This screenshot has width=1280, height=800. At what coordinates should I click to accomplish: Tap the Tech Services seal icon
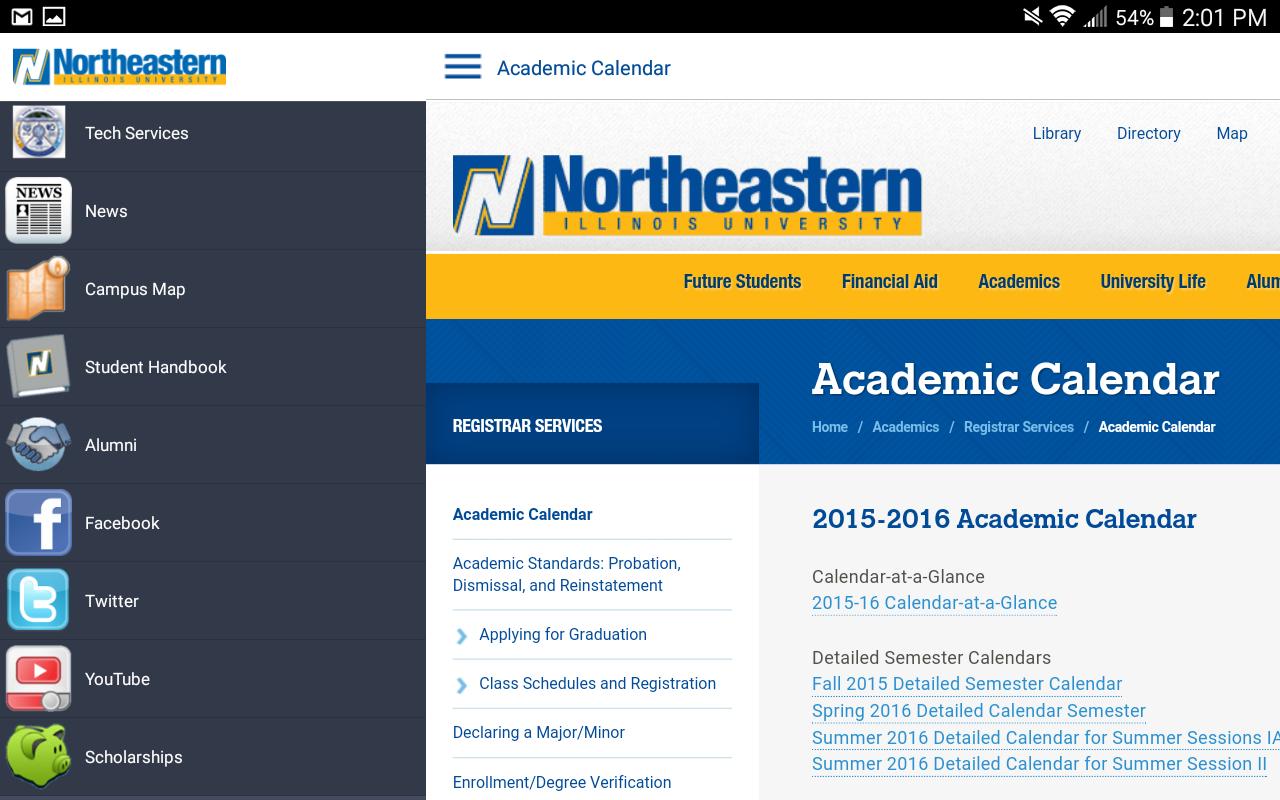click(x=39, y=132)
